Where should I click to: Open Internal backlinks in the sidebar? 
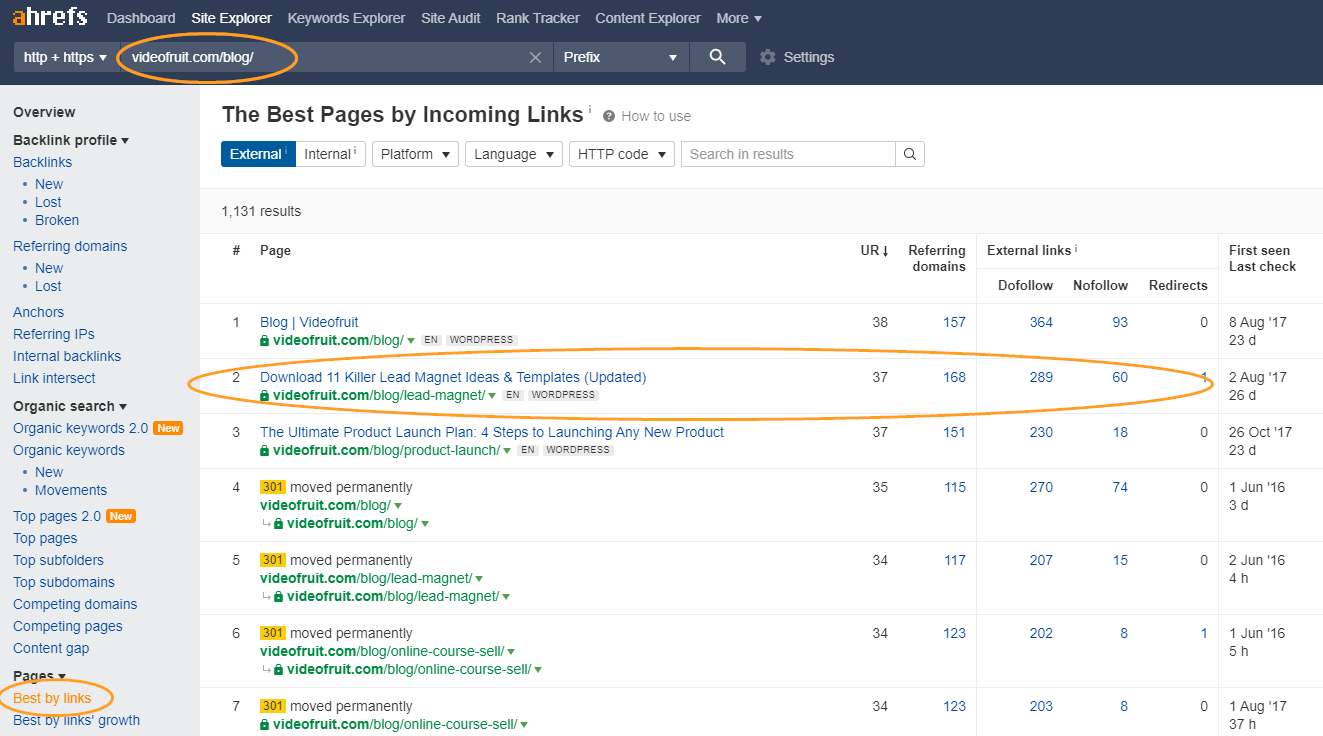click(x=67, y=356)
